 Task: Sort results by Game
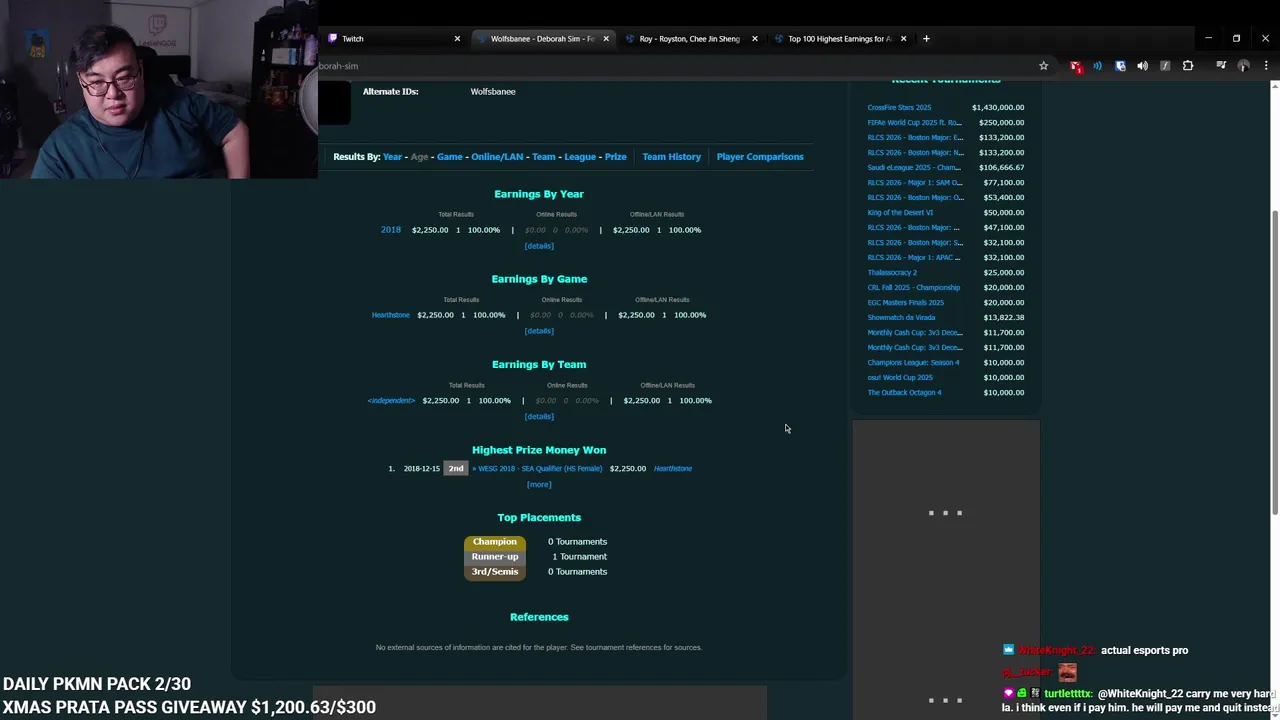(449, 157)
